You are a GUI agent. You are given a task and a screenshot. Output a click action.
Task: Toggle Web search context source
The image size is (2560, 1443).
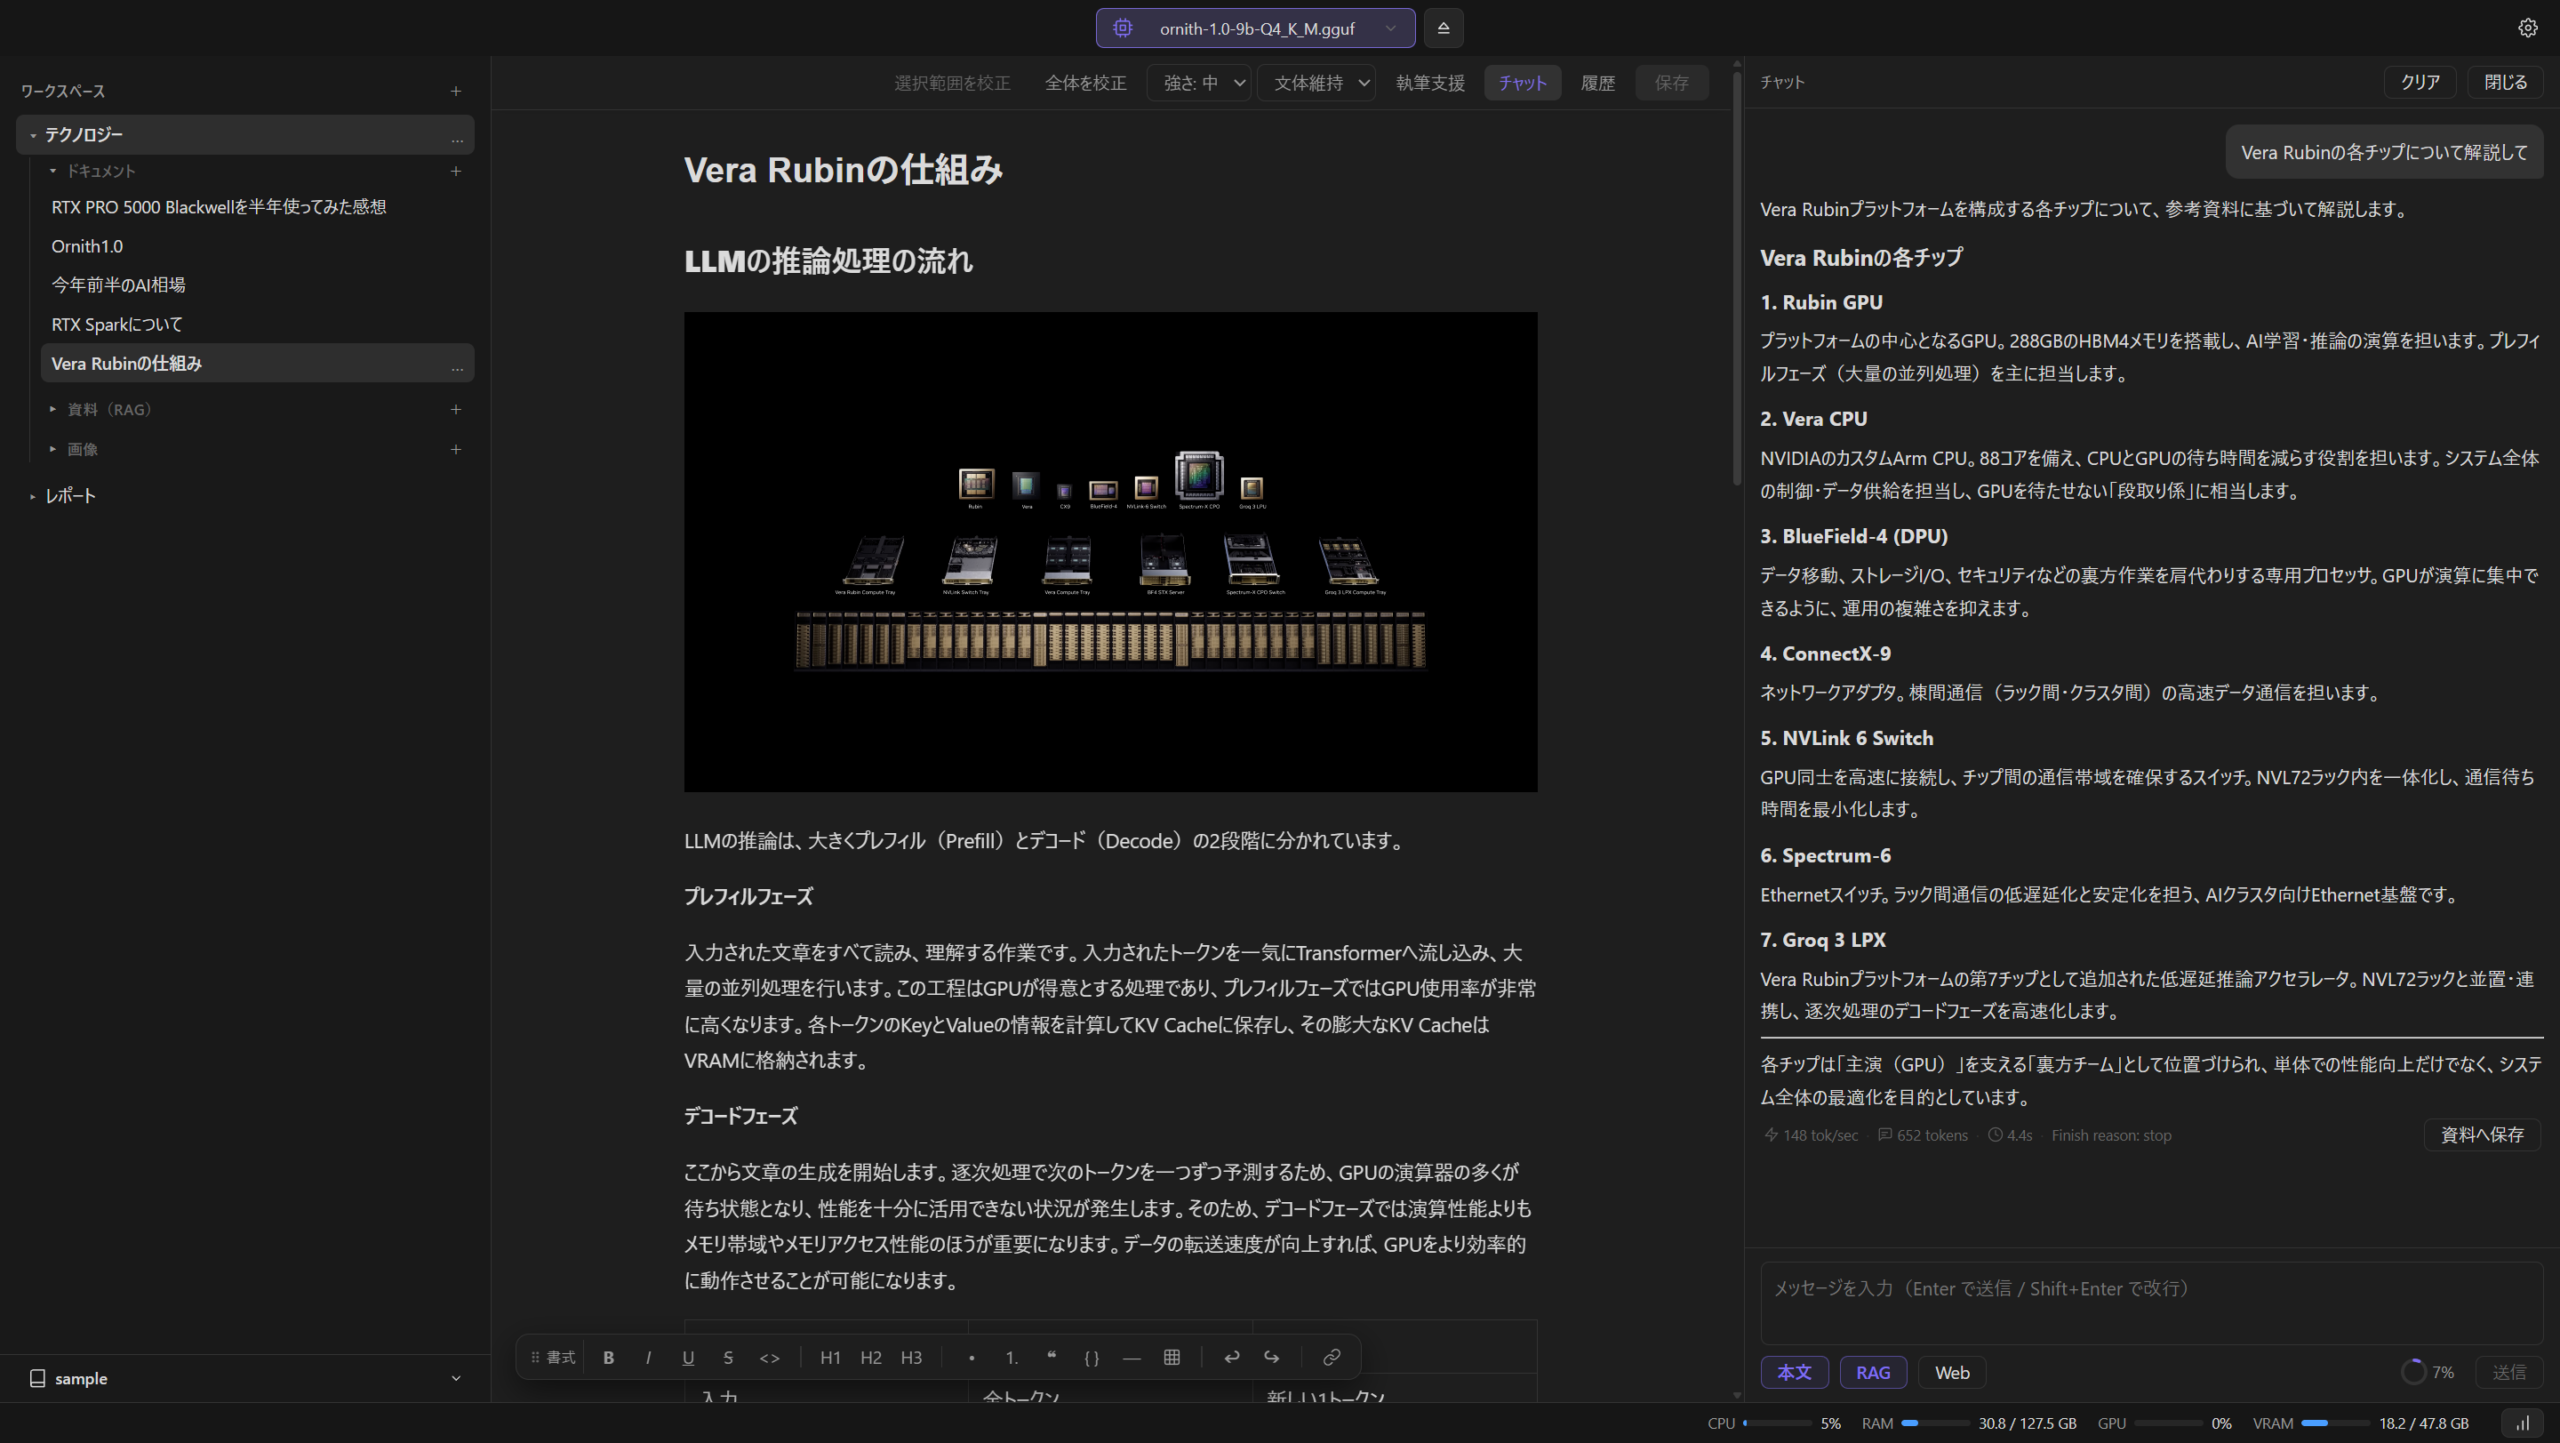coord(1952,1373)
